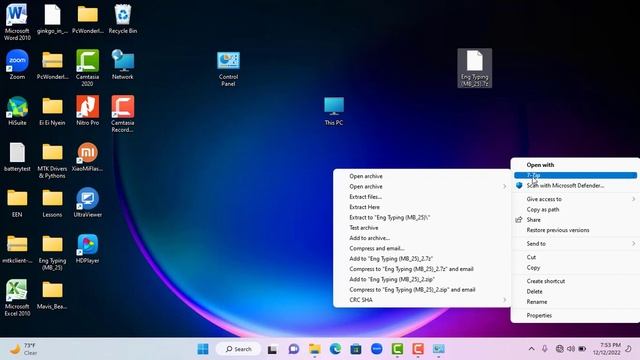Viewport: 640px width, 360px height.
Task: Open the Mavis_Bea folder on desktop
Action: pyautogui.click(x=52, y=295)
